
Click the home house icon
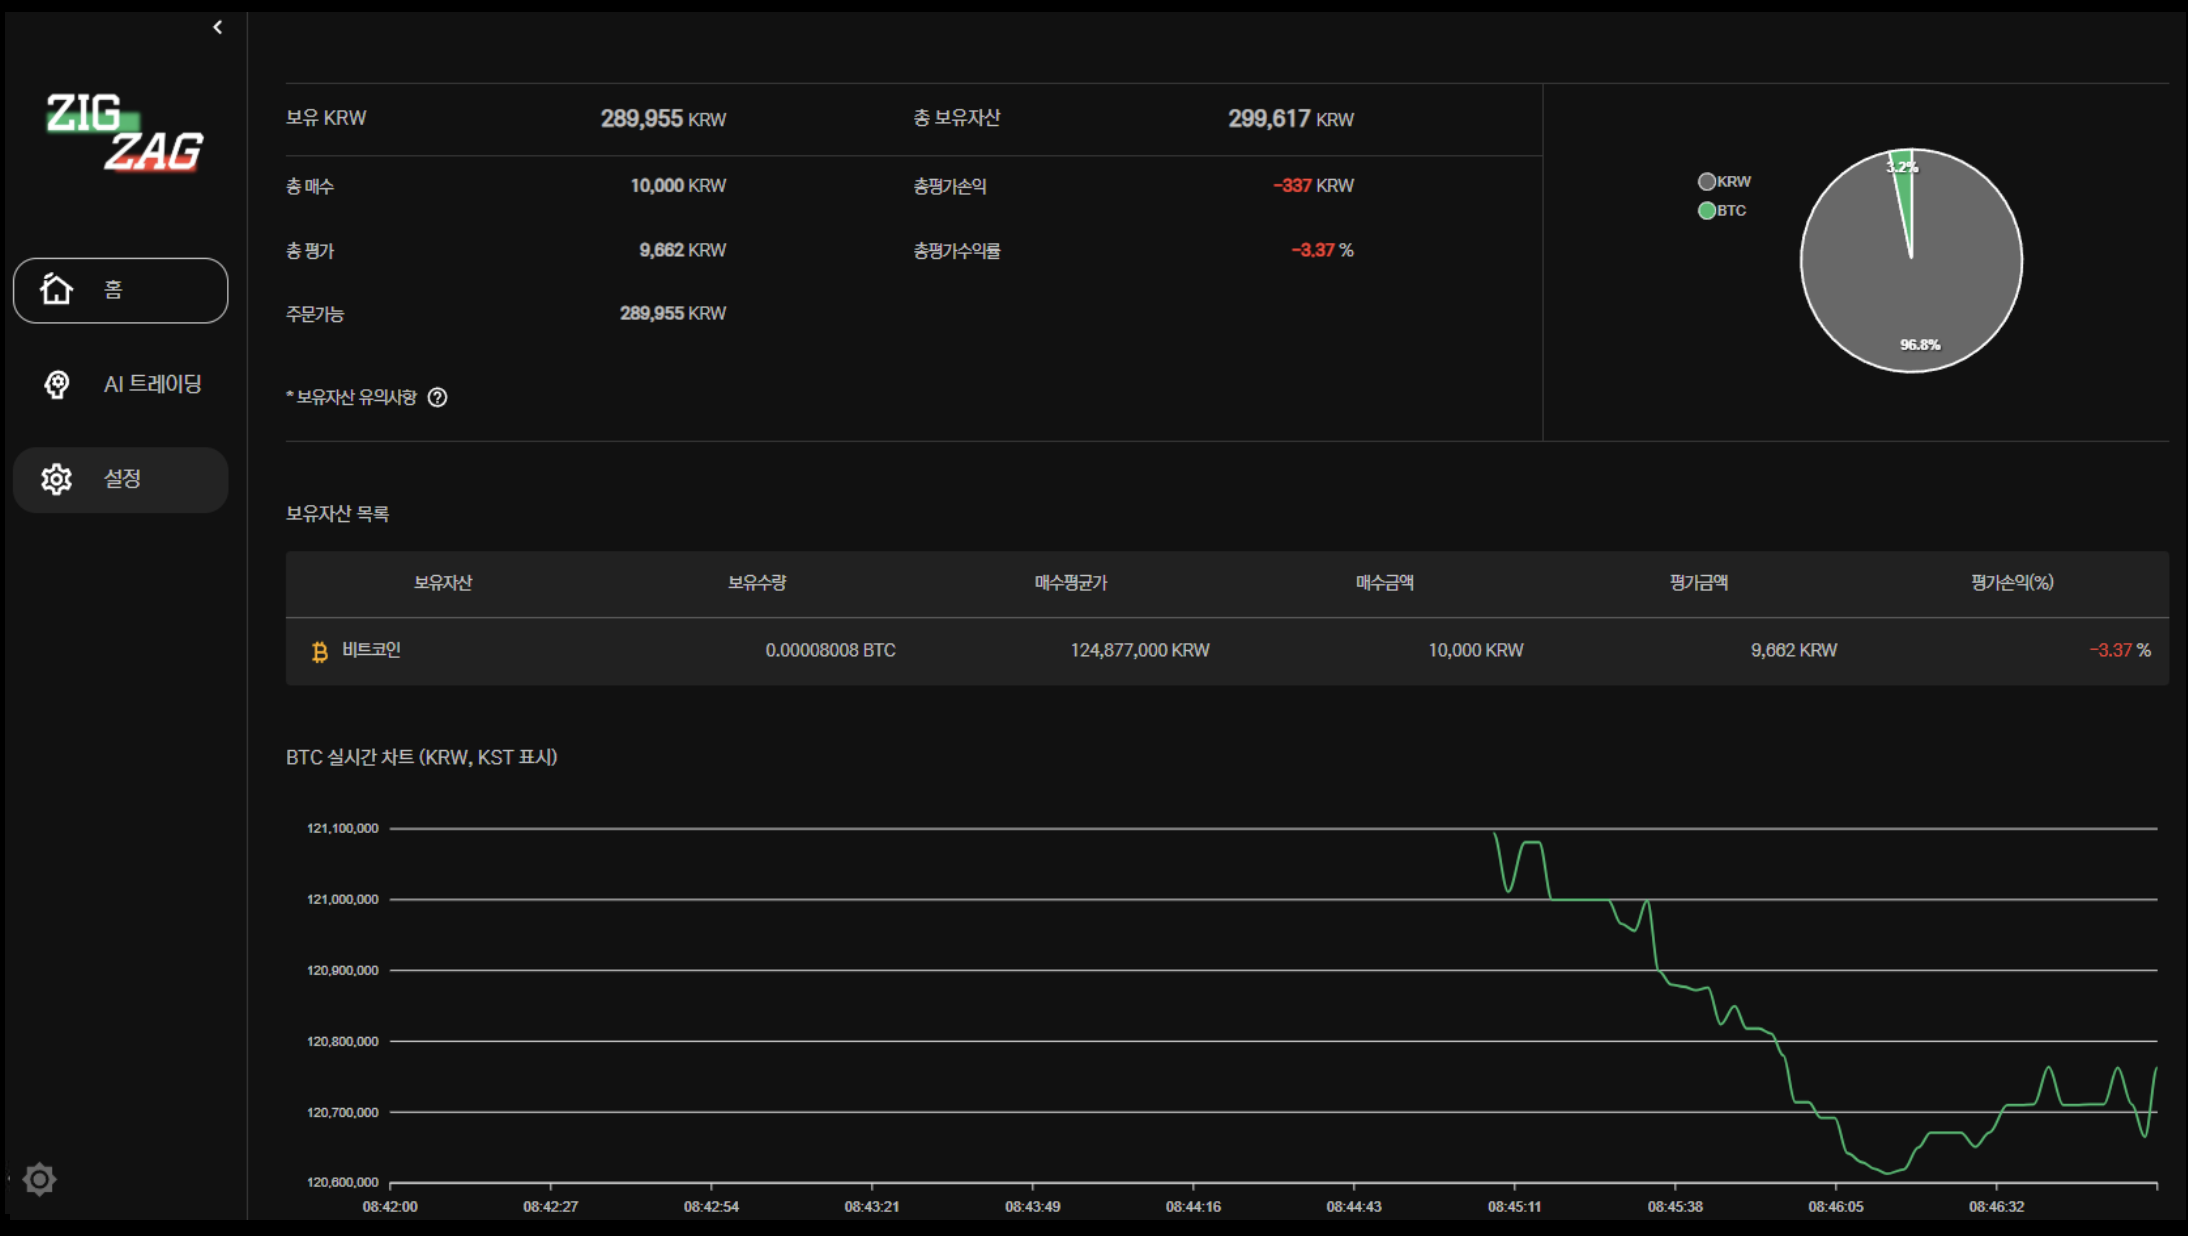[56, 289]
